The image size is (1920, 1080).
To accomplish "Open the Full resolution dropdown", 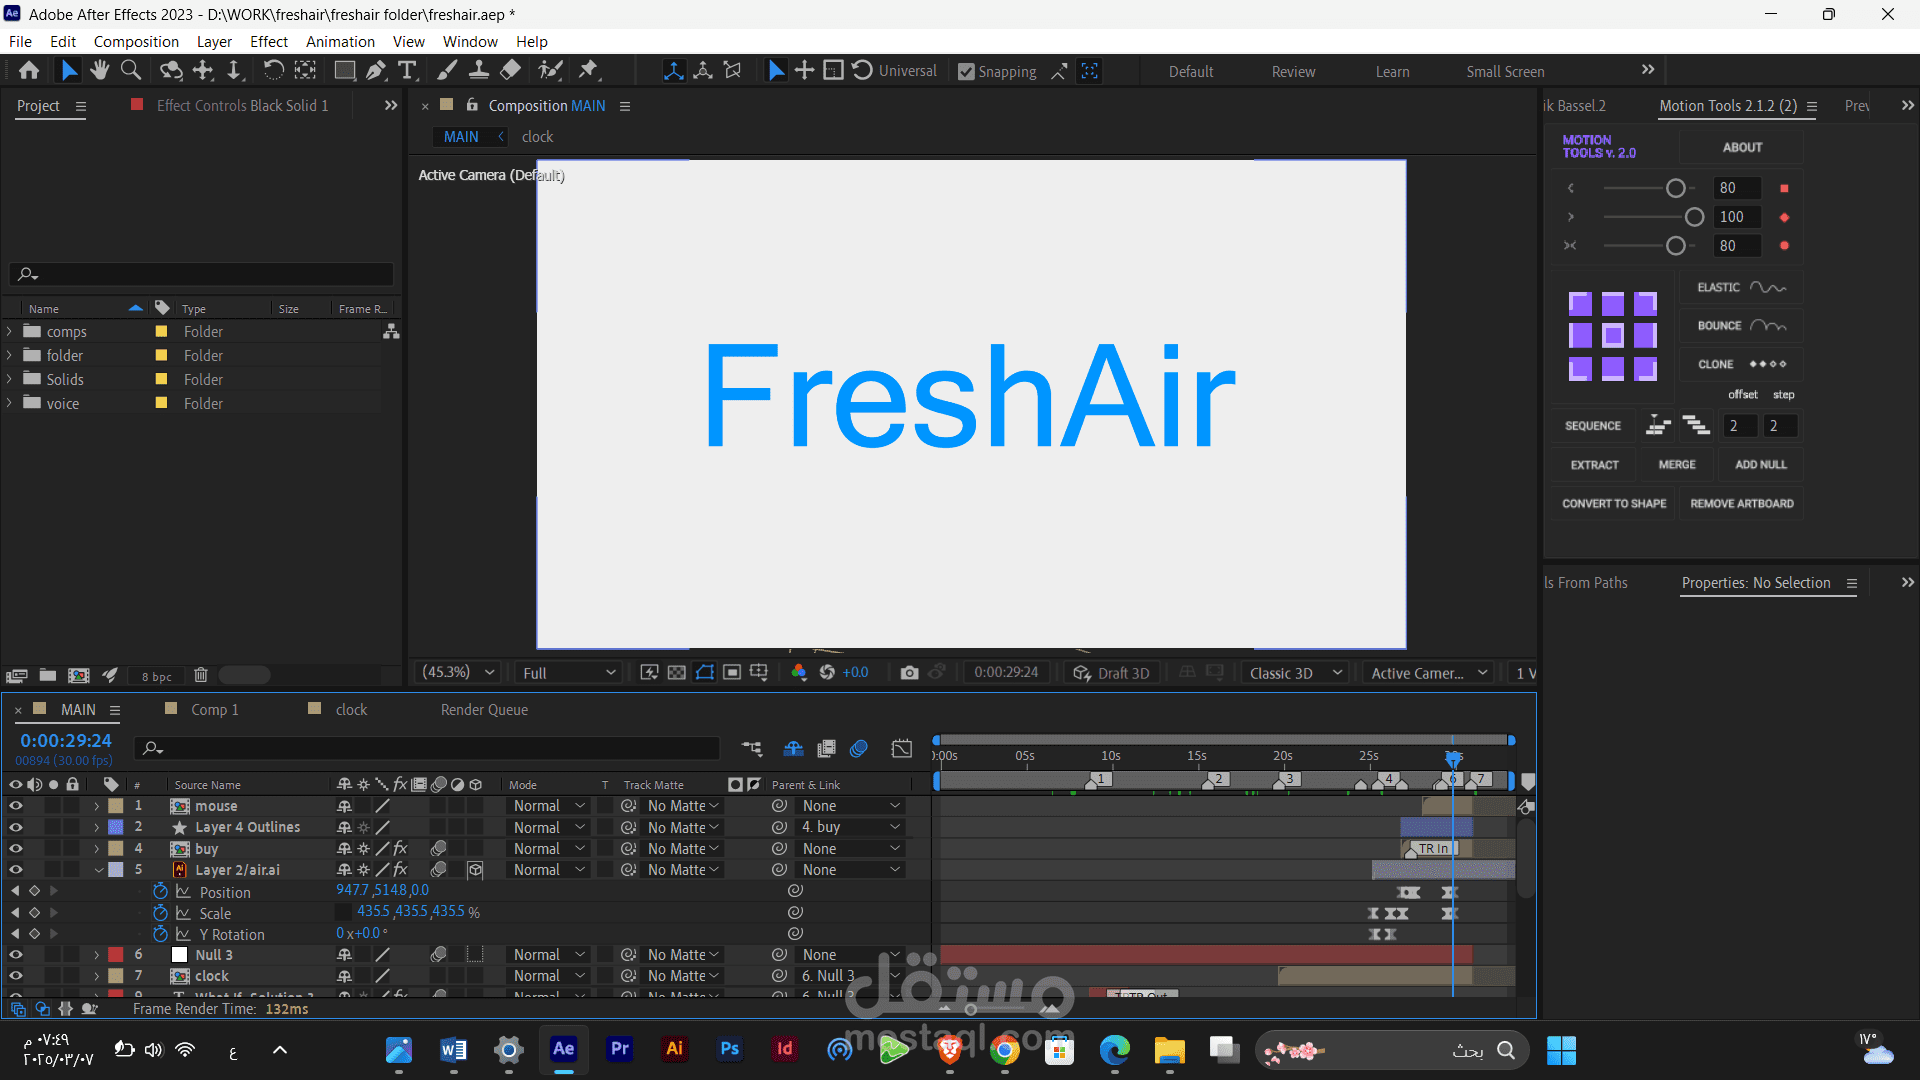I will pyautogui.click(x=568, y=673).
